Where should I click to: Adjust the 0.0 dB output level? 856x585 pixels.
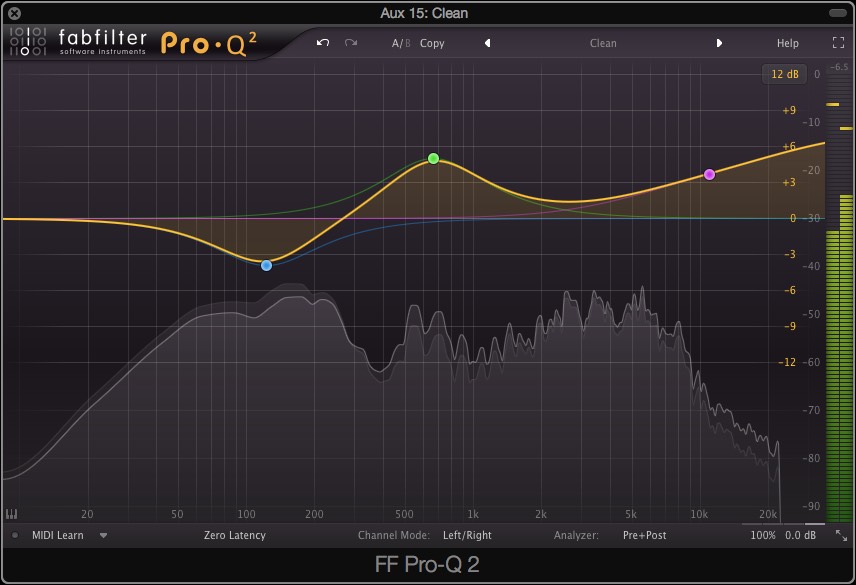(x=800, y=535)
